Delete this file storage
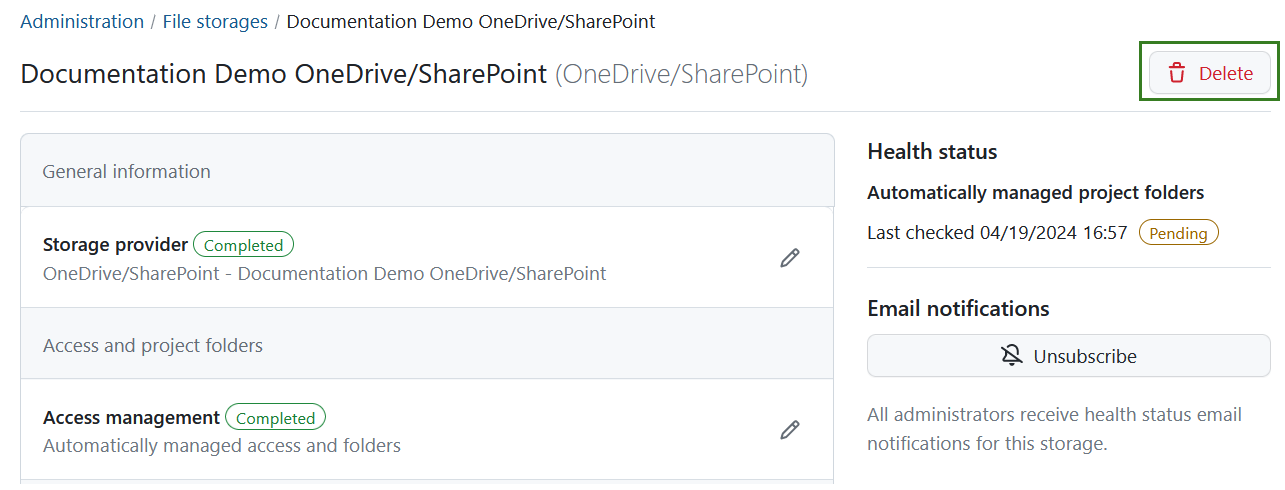This screenshot has height=490, width=1285. [1209, 73]
